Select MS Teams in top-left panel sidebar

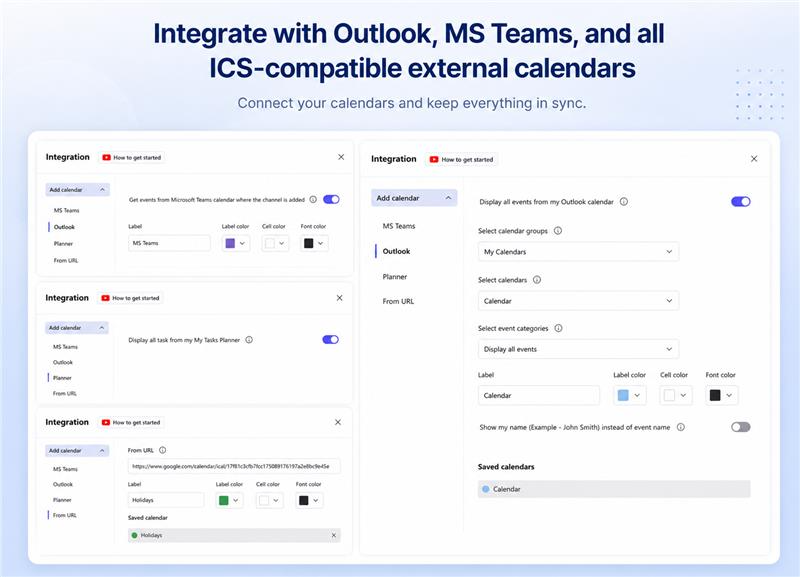point(66,210)
